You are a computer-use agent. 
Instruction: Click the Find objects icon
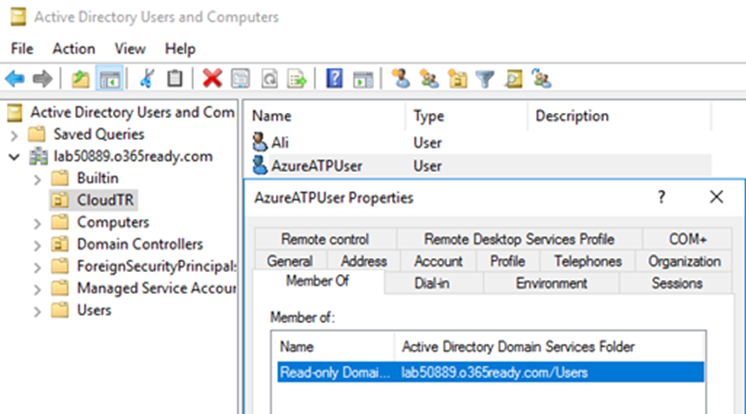coord(514,79)
